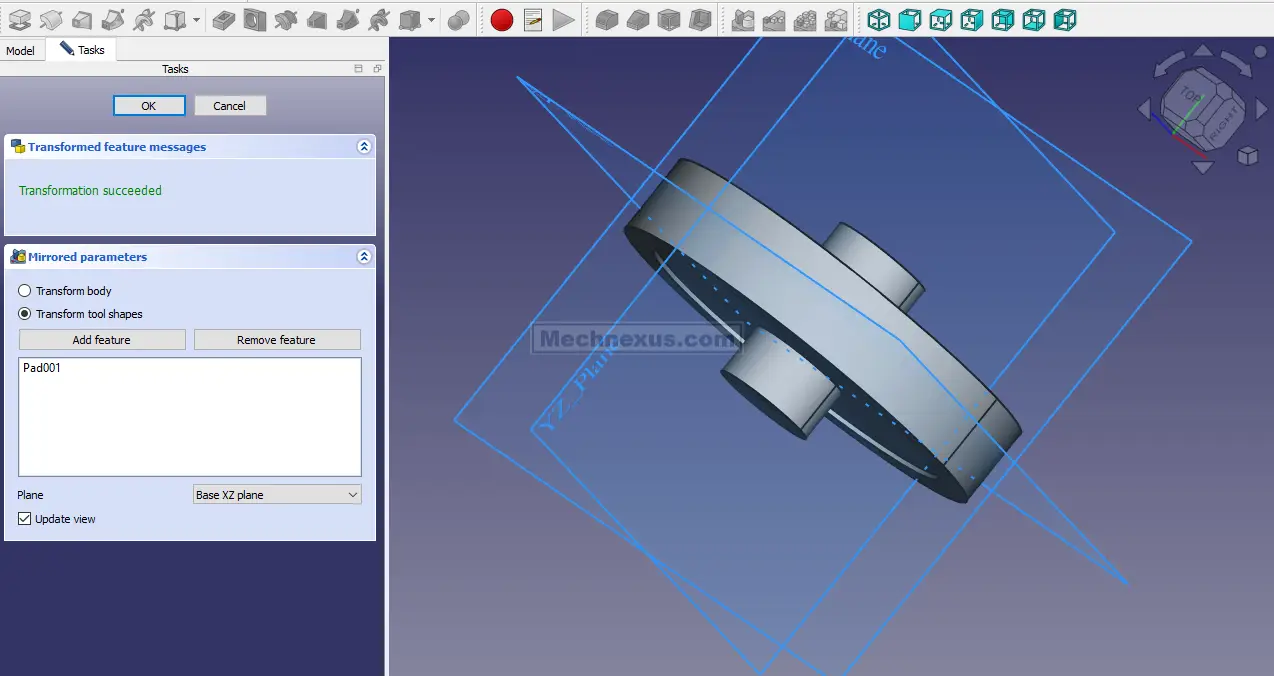Click the first teal wireframe cube icon
1274x676 pixels.
pyautogui.click(x=878, y=19)
